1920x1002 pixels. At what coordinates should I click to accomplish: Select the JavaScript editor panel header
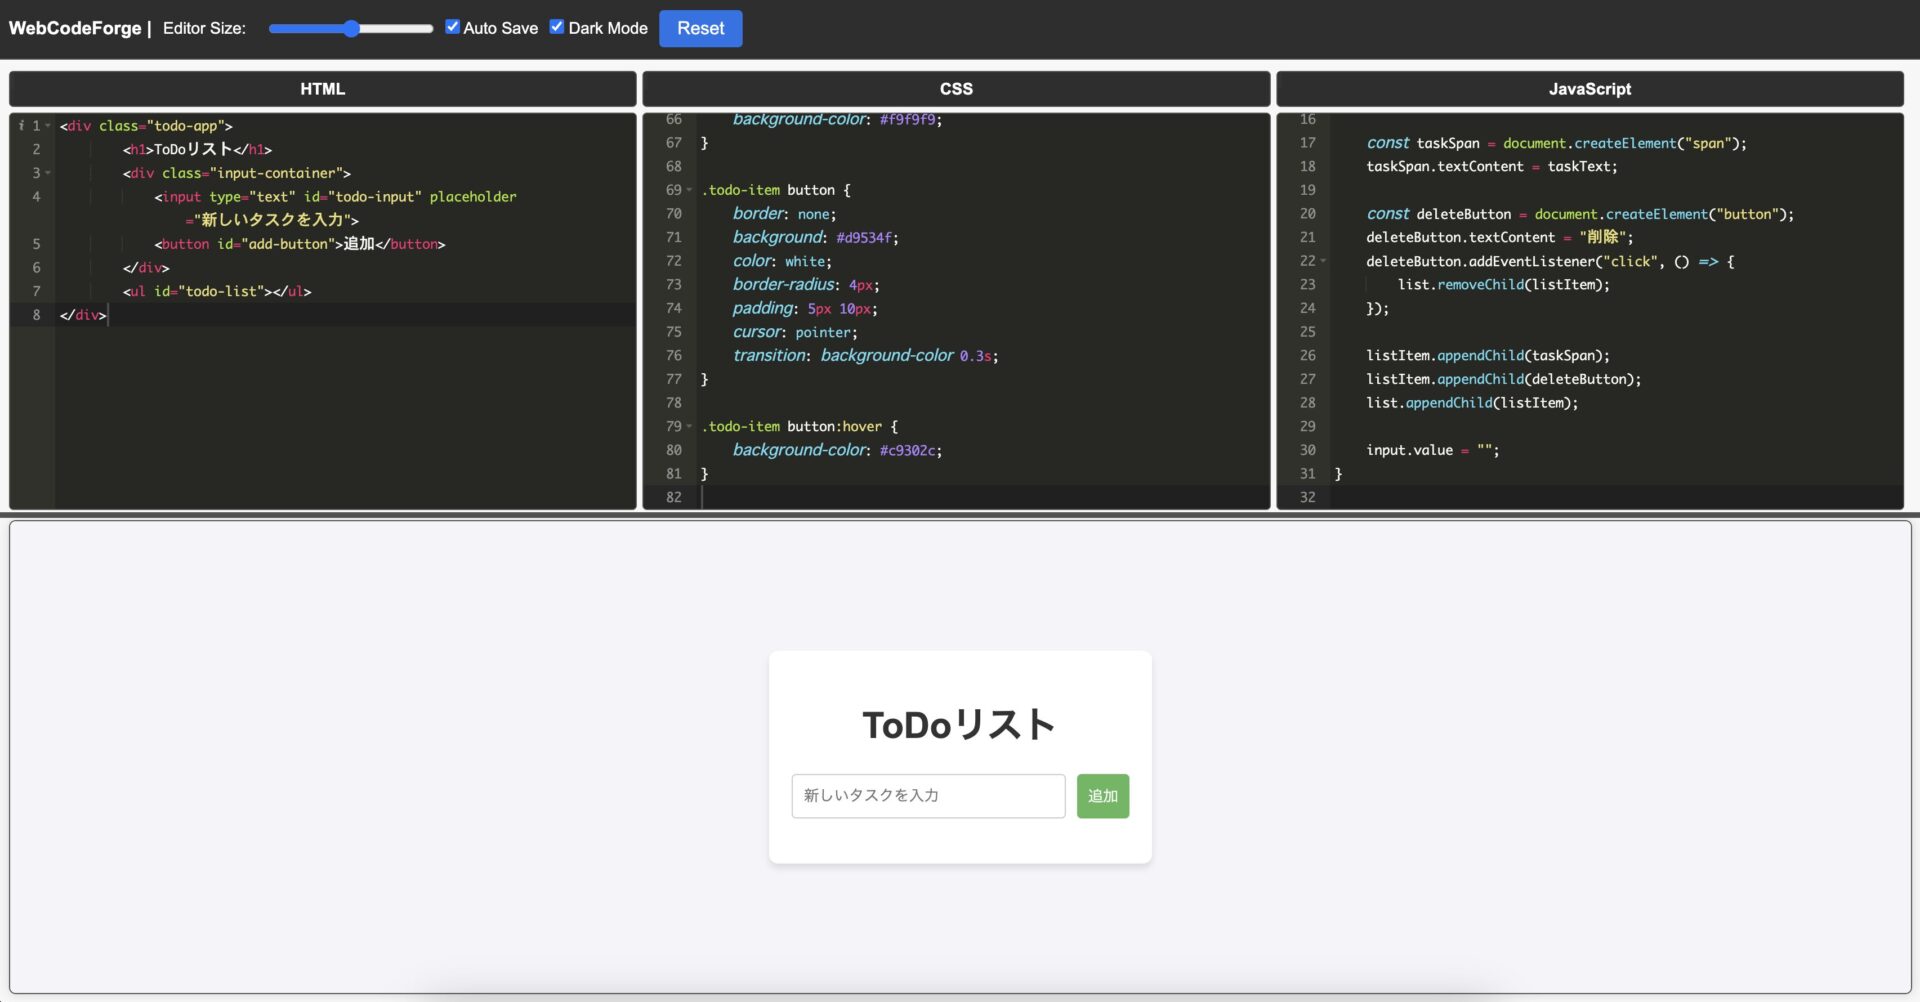coord(1589,88)
